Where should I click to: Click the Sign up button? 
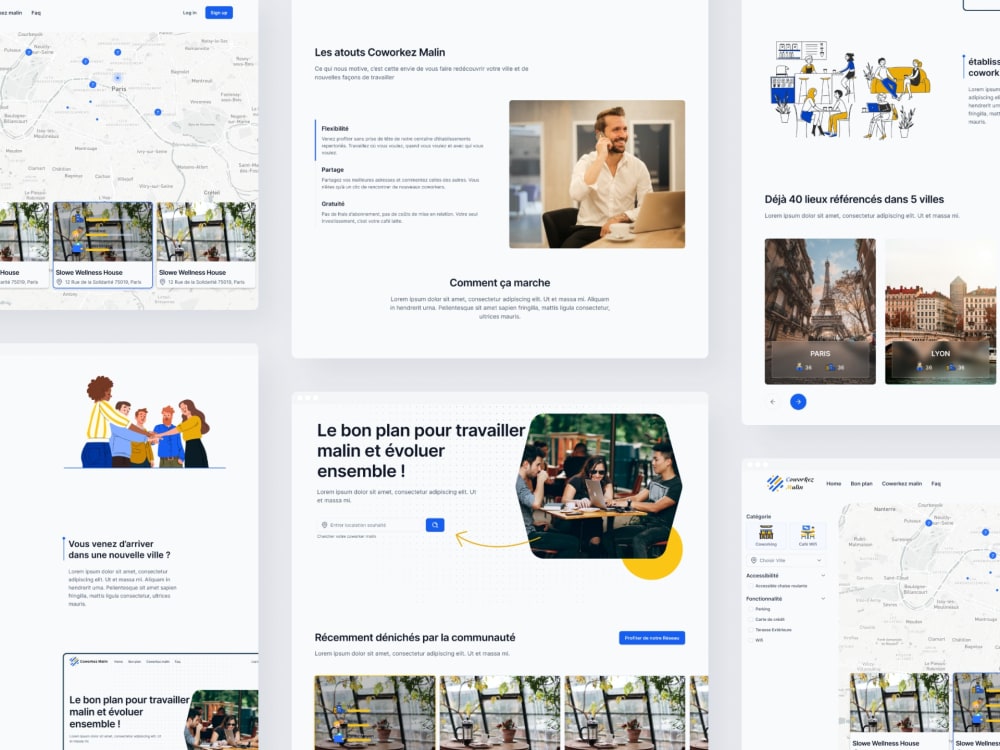pos(219,13)
